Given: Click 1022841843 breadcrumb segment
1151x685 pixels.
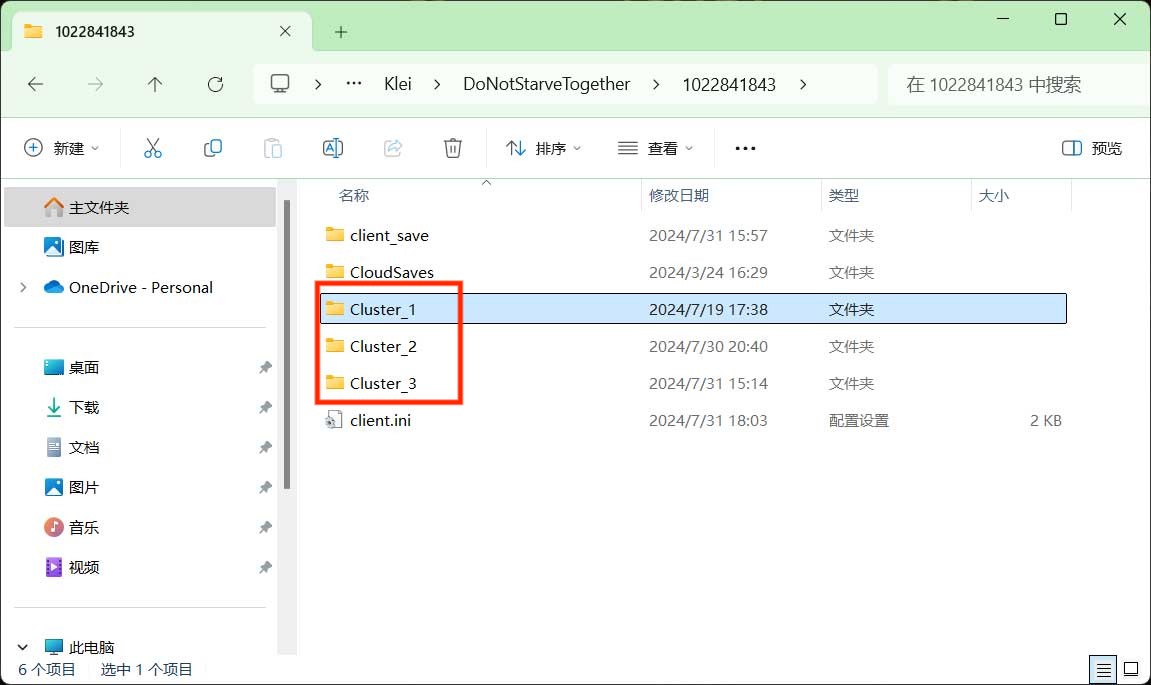Looking at the screenshot, I should tap(729, 84).
